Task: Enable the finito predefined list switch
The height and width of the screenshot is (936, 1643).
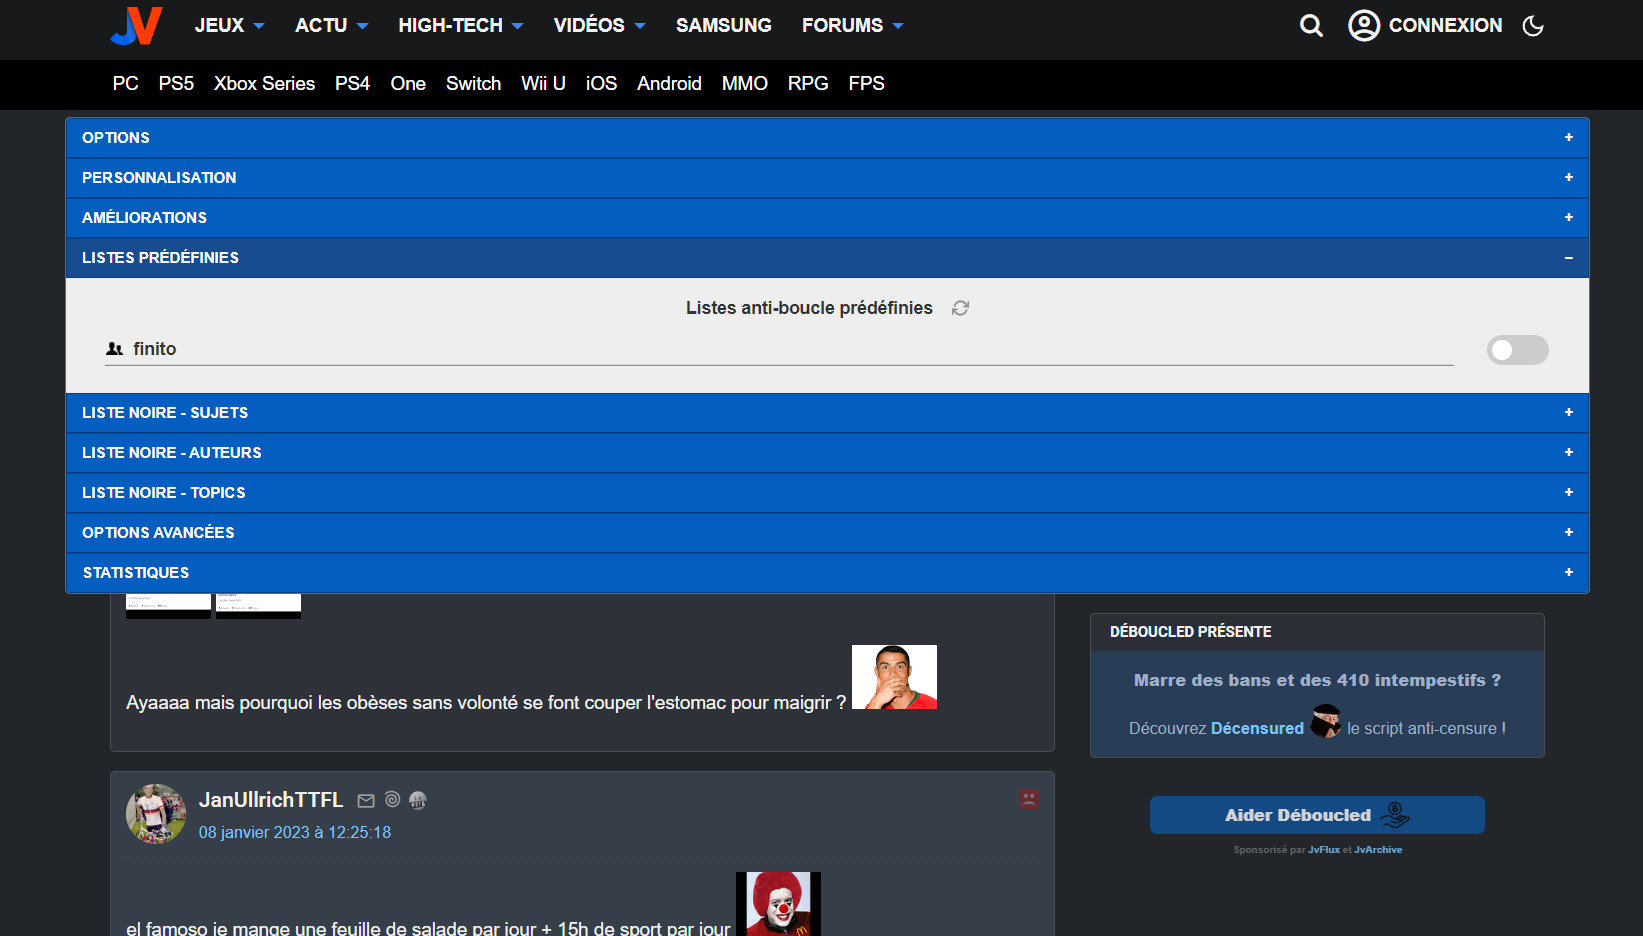Action: 1517,350
